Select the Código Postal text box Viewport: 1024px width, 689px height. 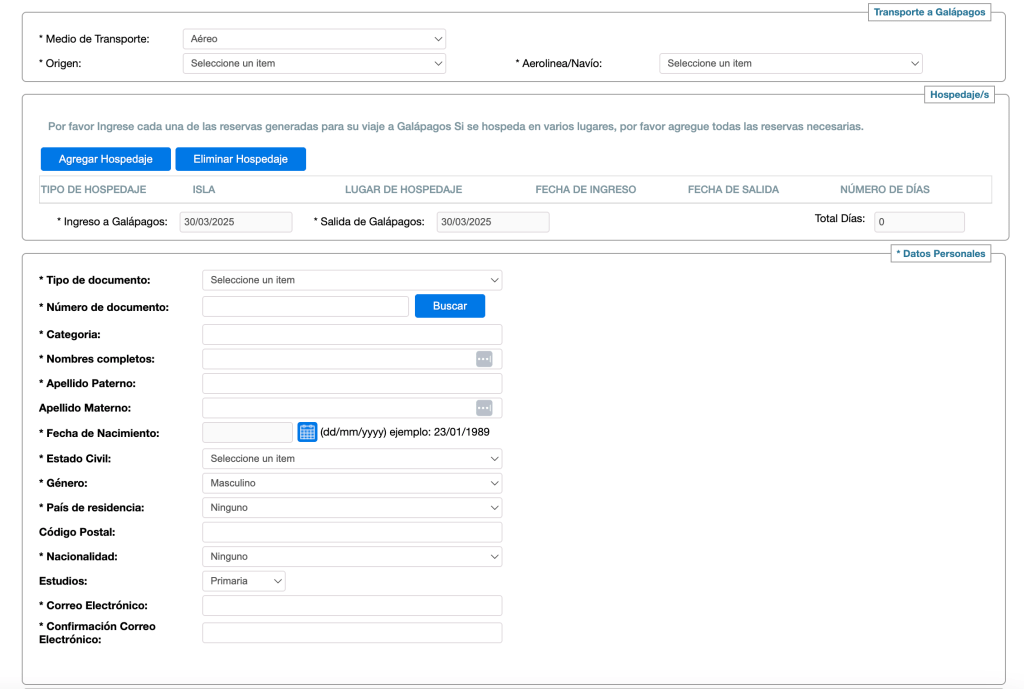click(352, 532)
